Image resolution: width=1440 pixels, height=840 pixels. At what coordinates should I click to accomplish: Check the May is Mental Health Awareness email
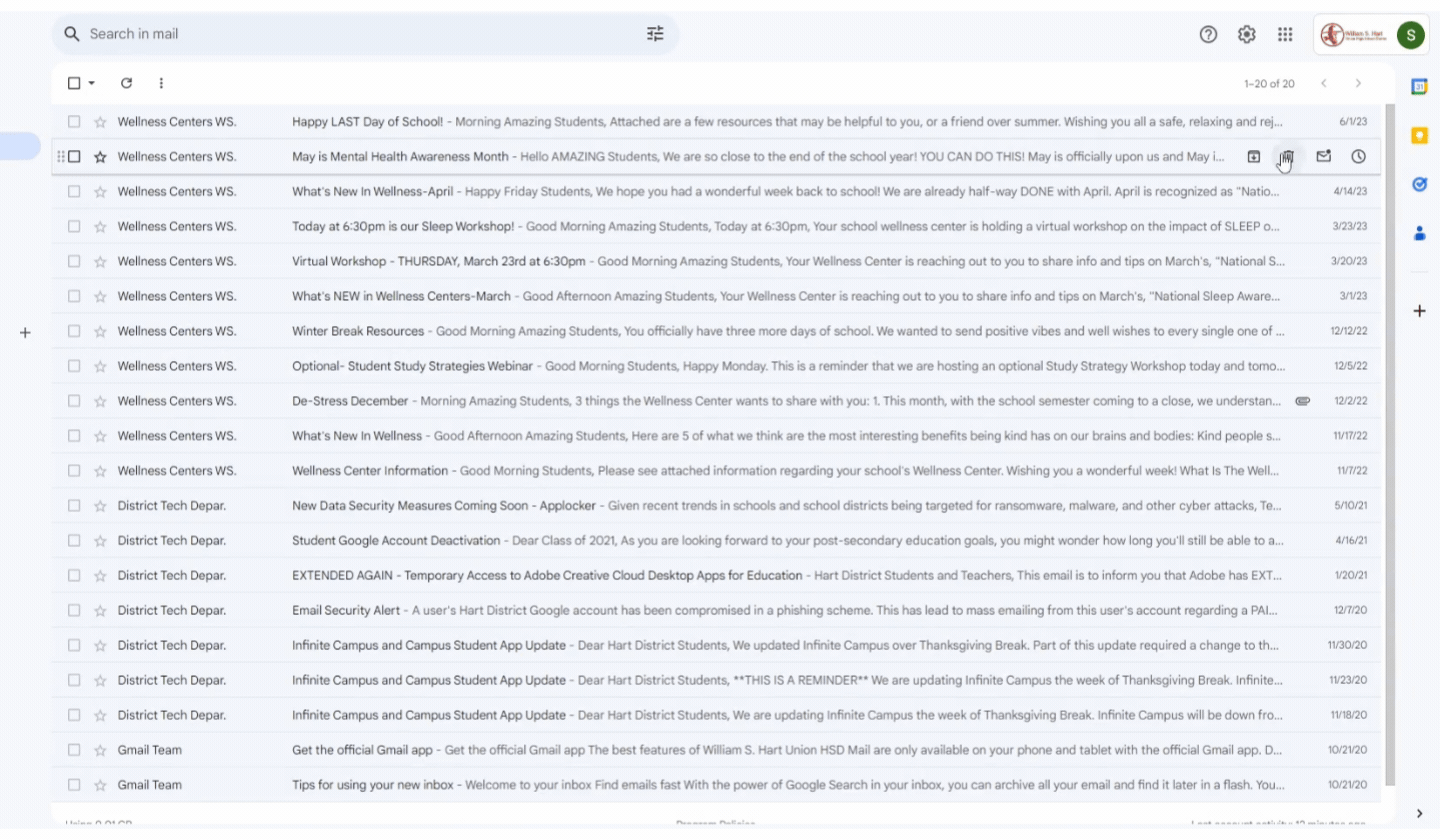click(x=74, y=156)
